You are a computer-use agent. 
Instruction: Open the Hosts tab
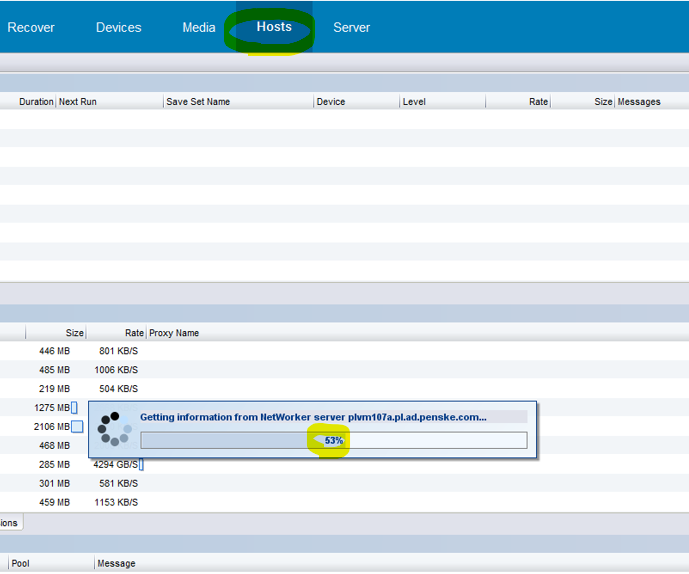pos(274,27)
